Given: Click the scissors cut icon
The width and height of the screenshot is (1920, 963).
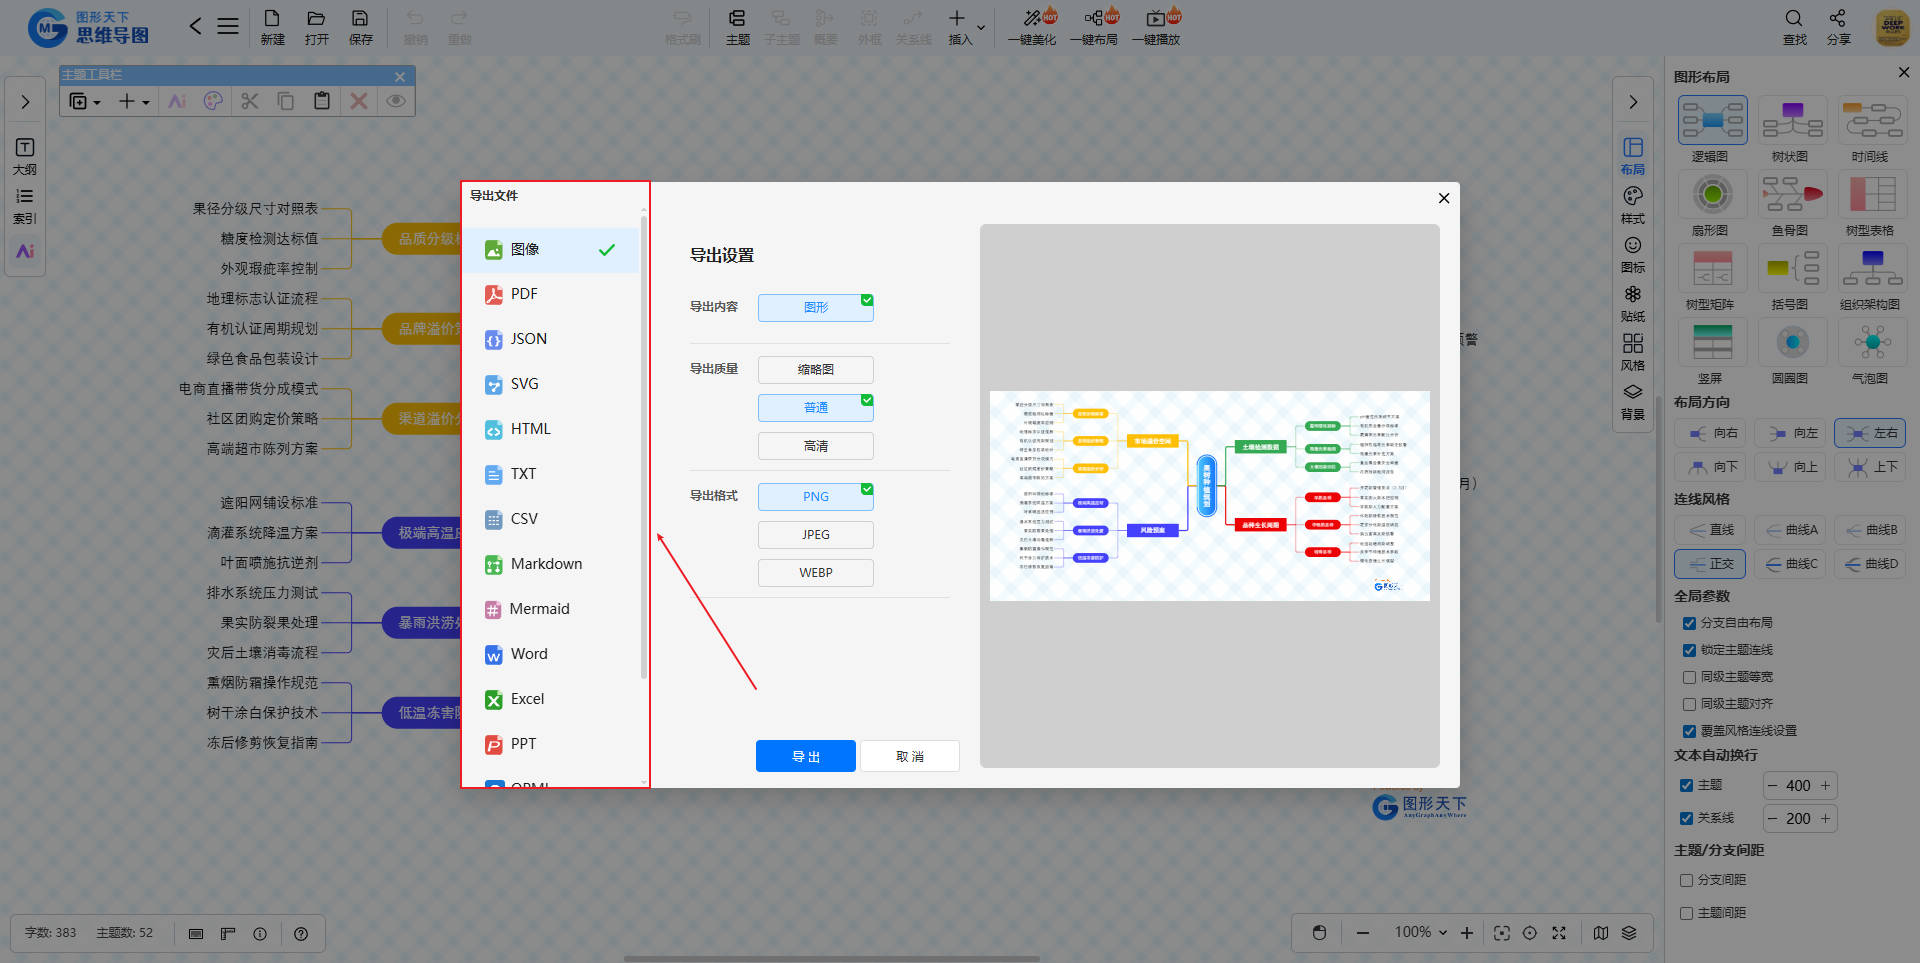Looking at the screenshot, I should coord(250,101).
